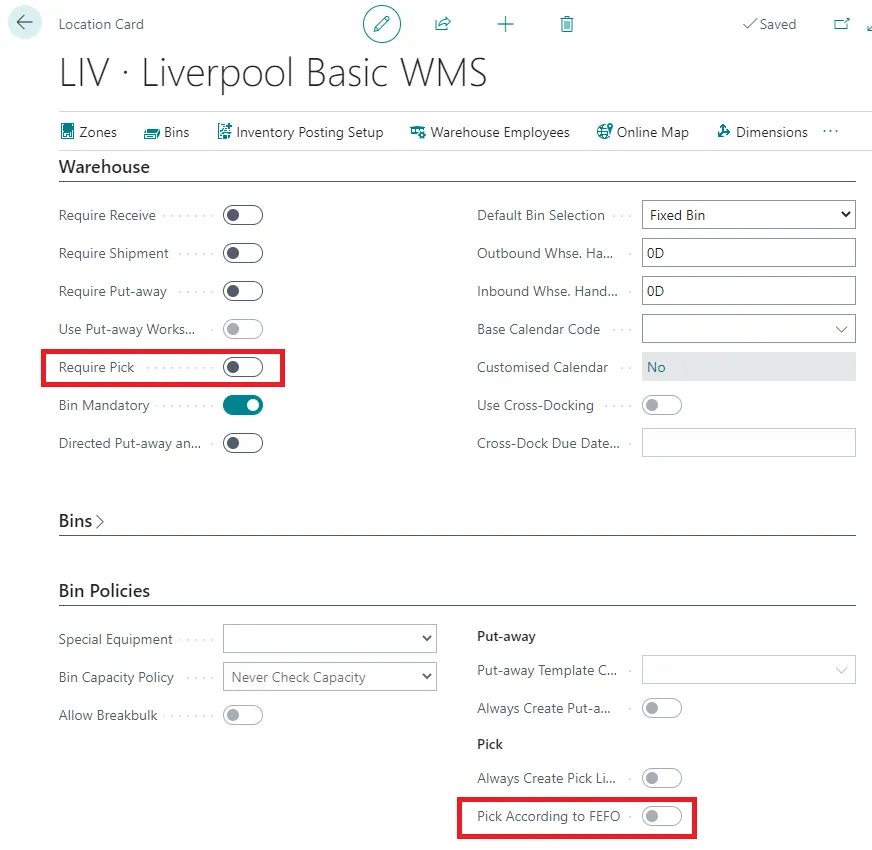Toggle Use Cross-Docking switch
872x850 pixels.
tap(662, 405)
